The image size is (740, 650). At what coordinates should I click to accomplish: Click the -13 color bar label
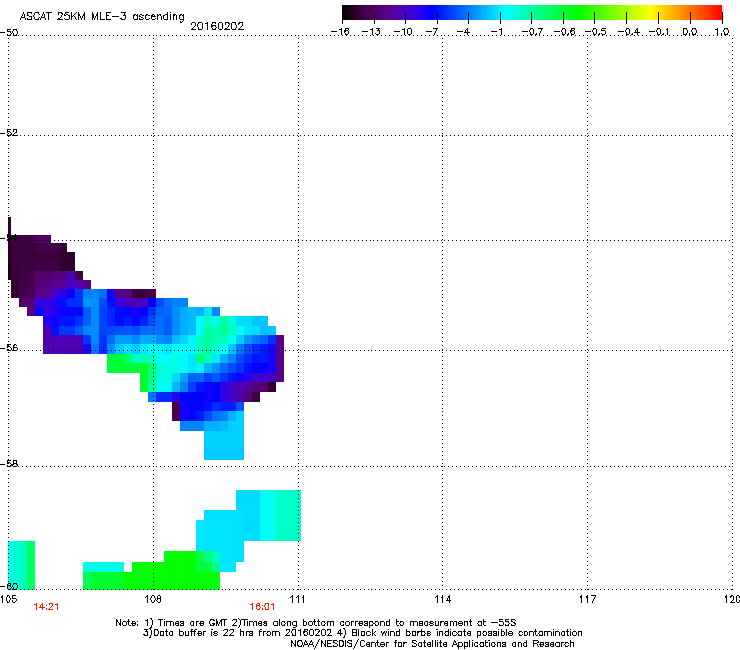tap(371, 32)
